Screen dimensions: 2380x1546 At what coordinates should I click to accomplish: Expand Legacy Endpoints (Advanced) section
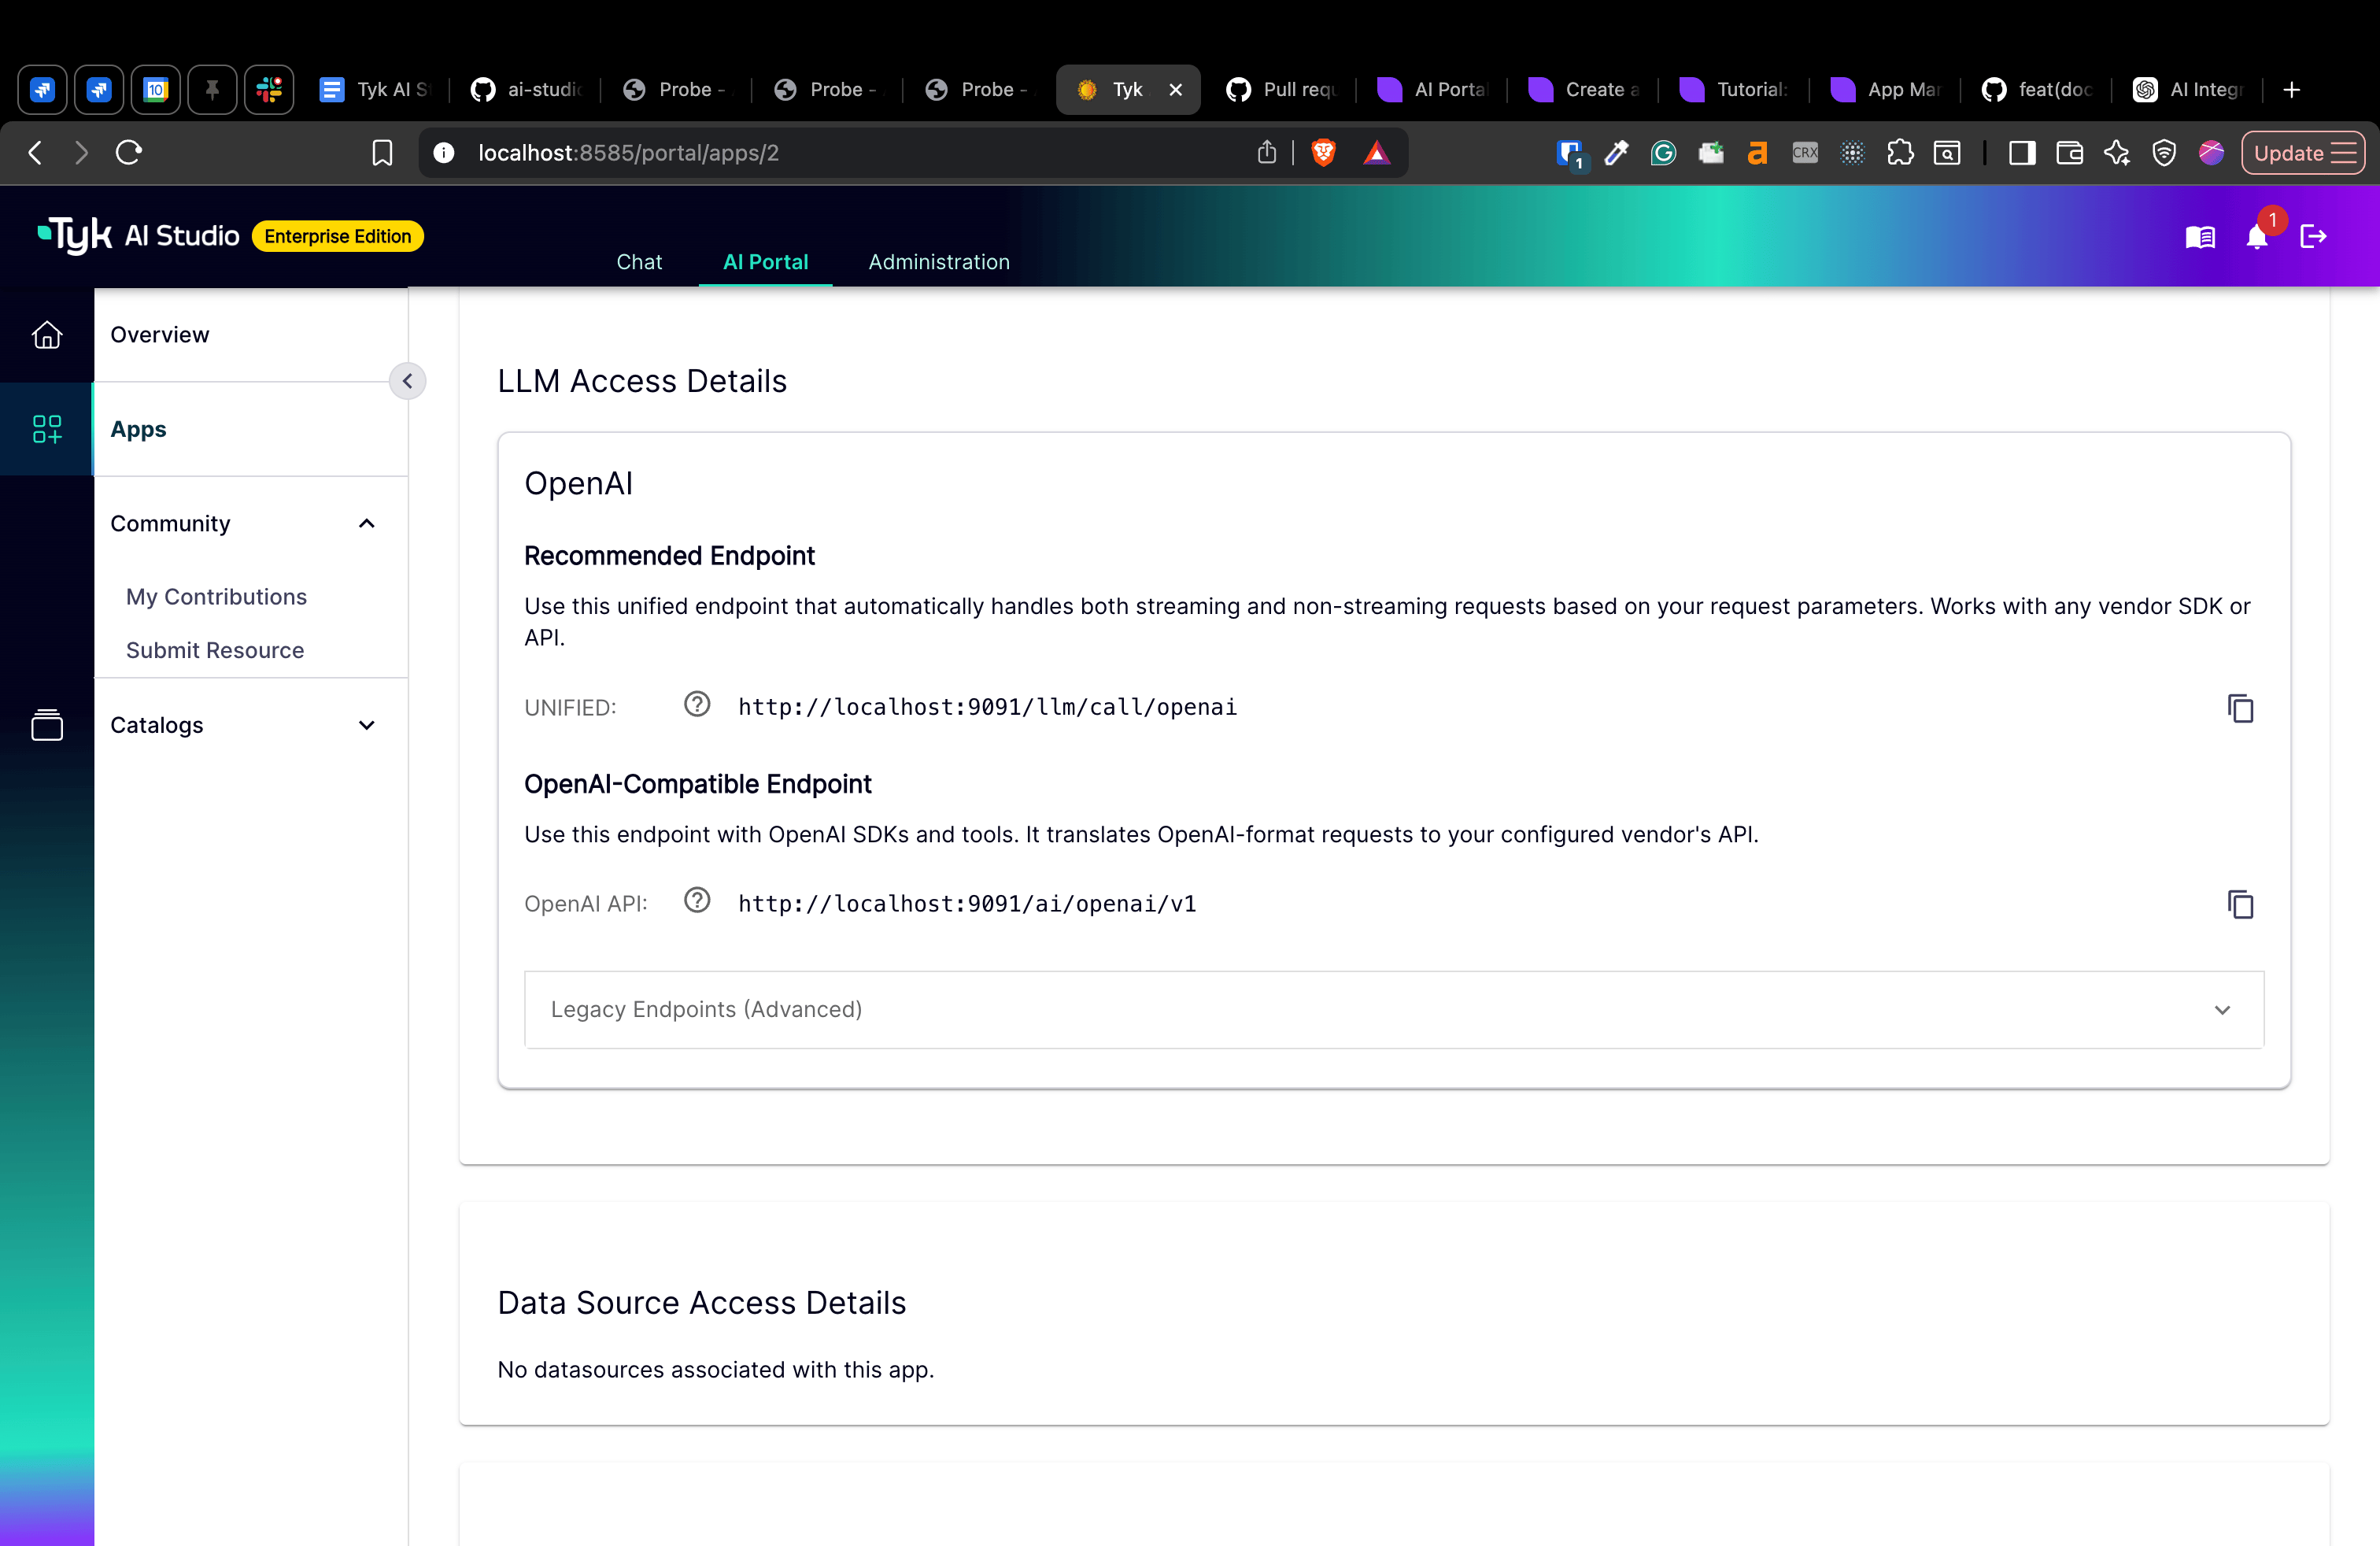[x=1394, y=1009]
